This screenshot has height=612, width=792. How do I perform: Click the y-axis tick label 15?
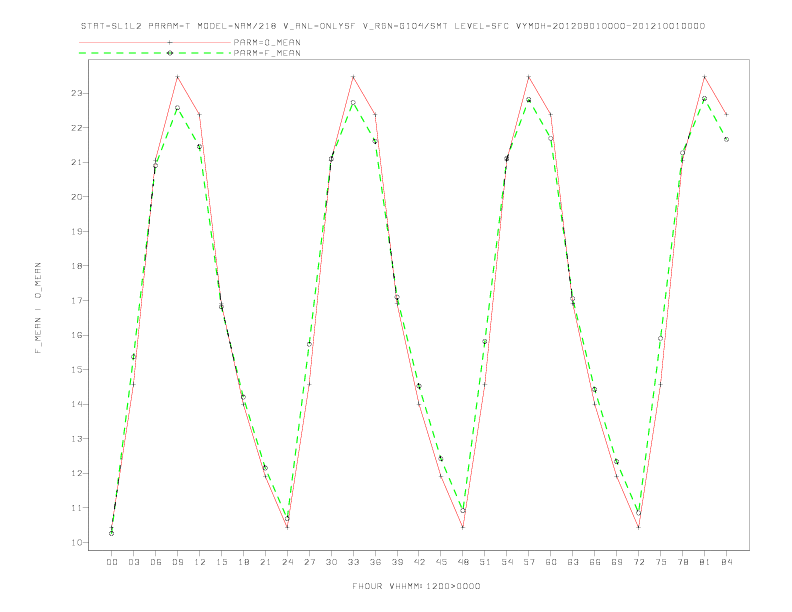click(x=76, y=370)
